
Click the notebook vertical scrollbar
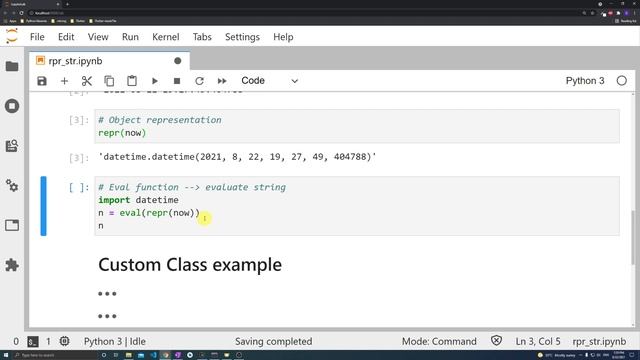tap(633, 237)
